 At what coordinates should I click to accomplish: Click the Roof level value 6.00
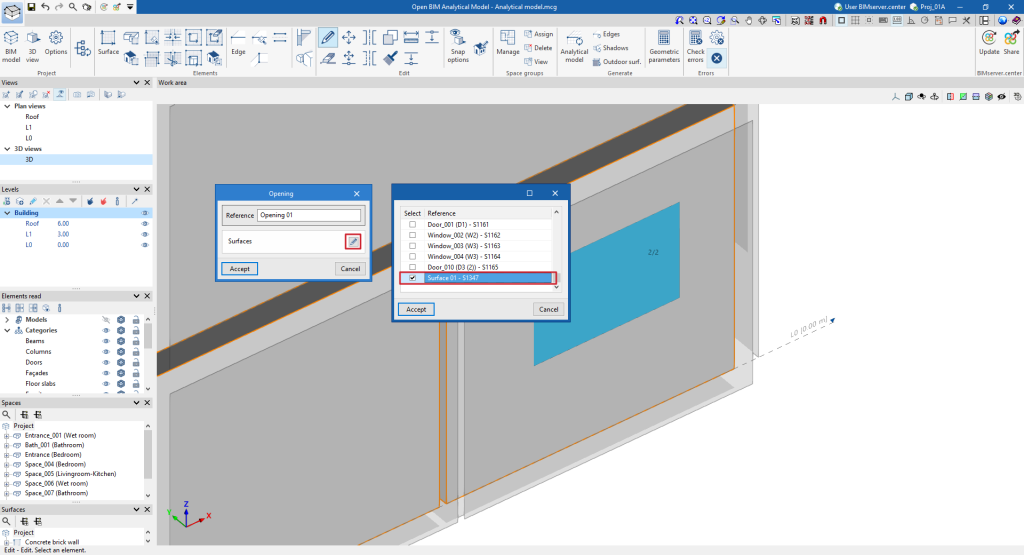(63, 223)
